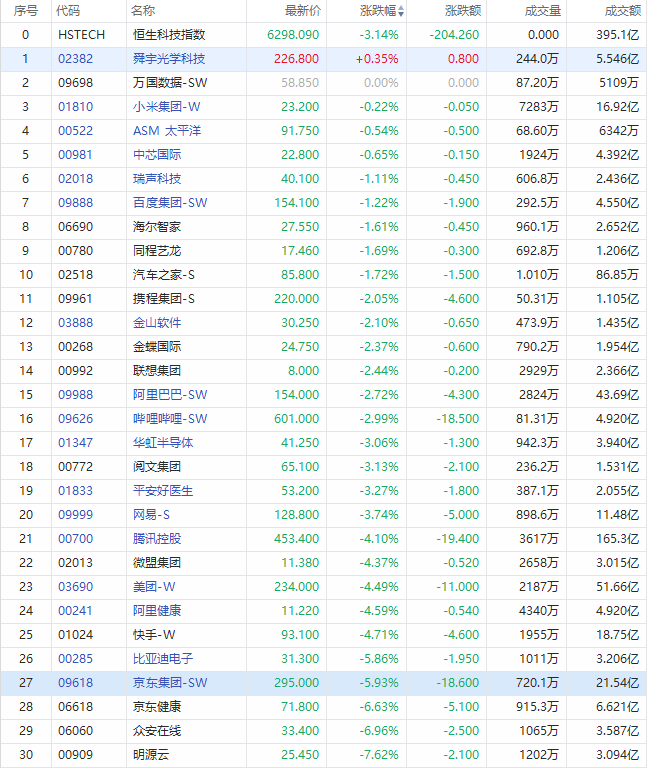Open the ASM 太平洋 stock link
Image resolution: width=647 pixels, height=768 pixels.
click(167, 131)
